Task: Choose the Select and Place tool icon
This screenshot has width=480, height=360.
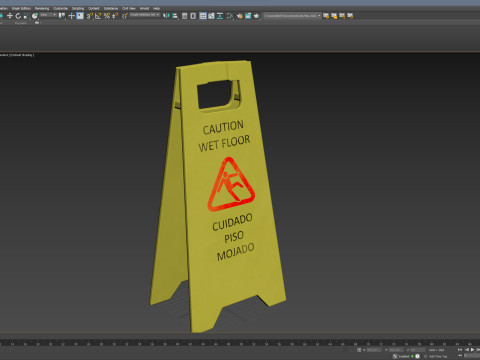Action: pyautogui.click(x=35, y=16)
